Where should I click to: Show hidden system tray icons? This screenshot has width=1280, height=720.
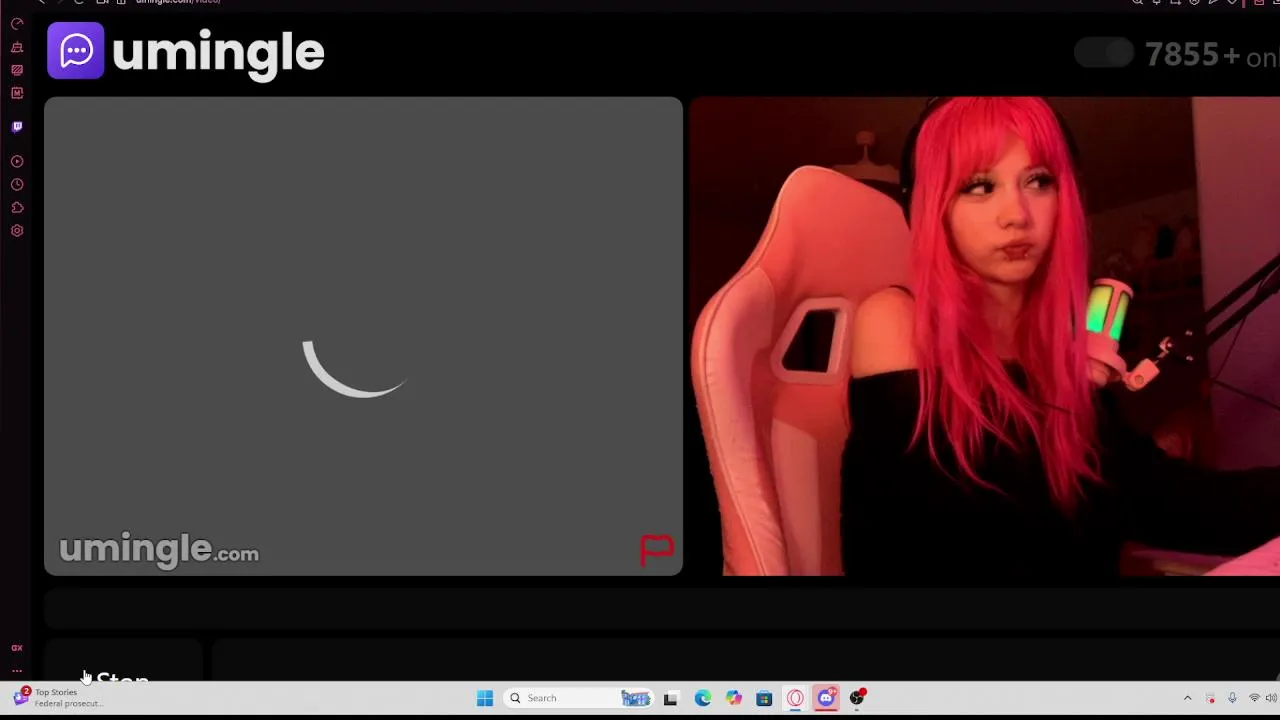point(1187,698)
